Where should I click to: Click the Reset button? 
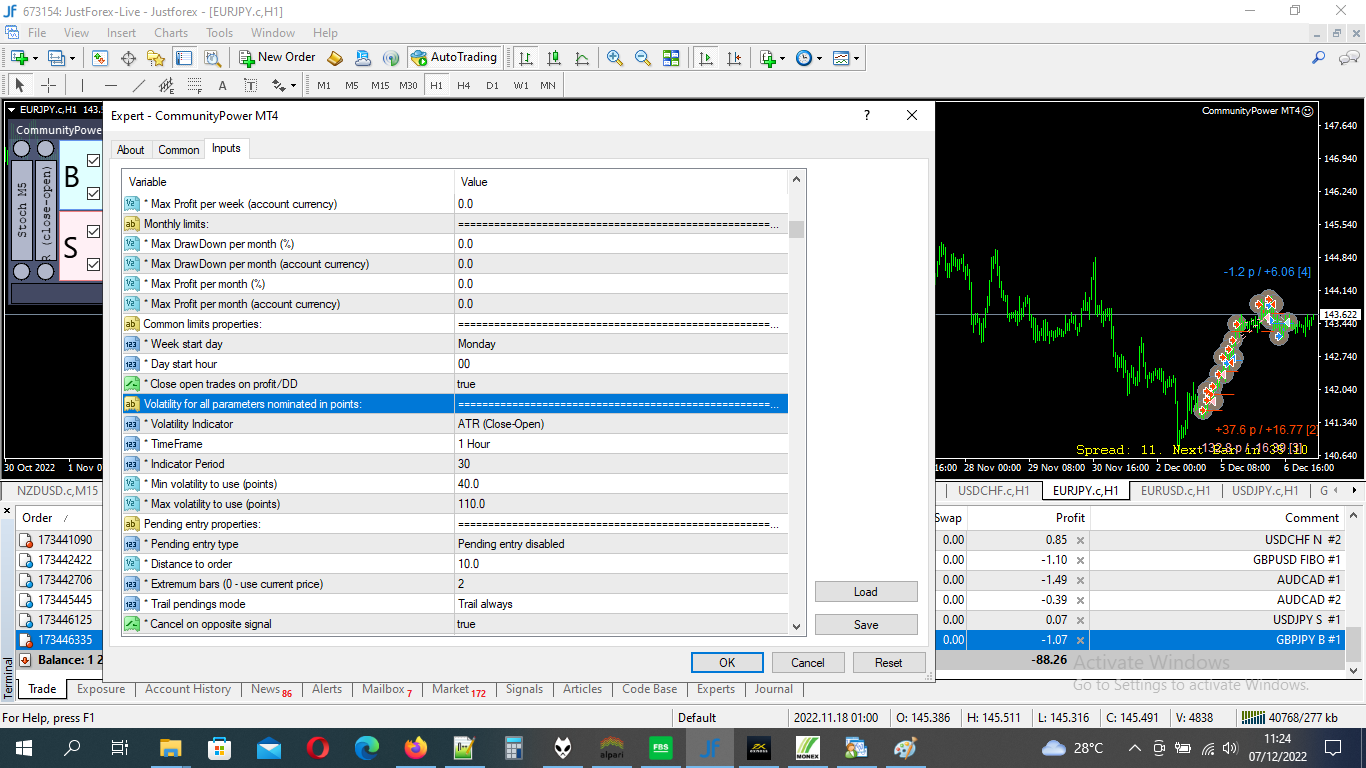click(889, 662)
